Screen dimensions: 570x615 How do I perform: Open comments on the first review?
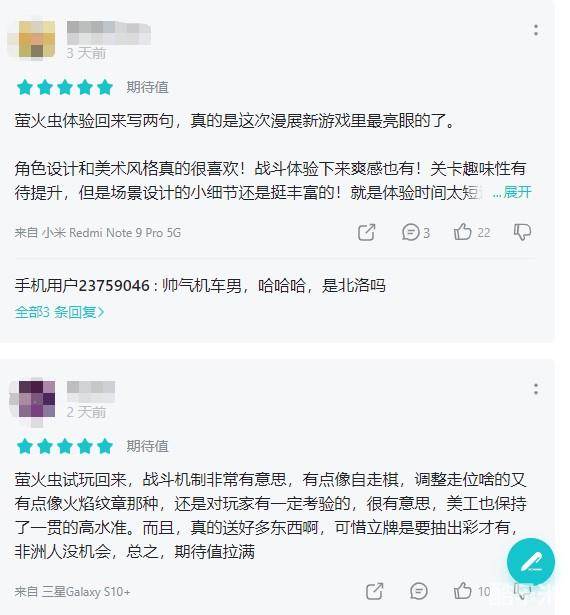pyautogui.click(x=415, y=232)
